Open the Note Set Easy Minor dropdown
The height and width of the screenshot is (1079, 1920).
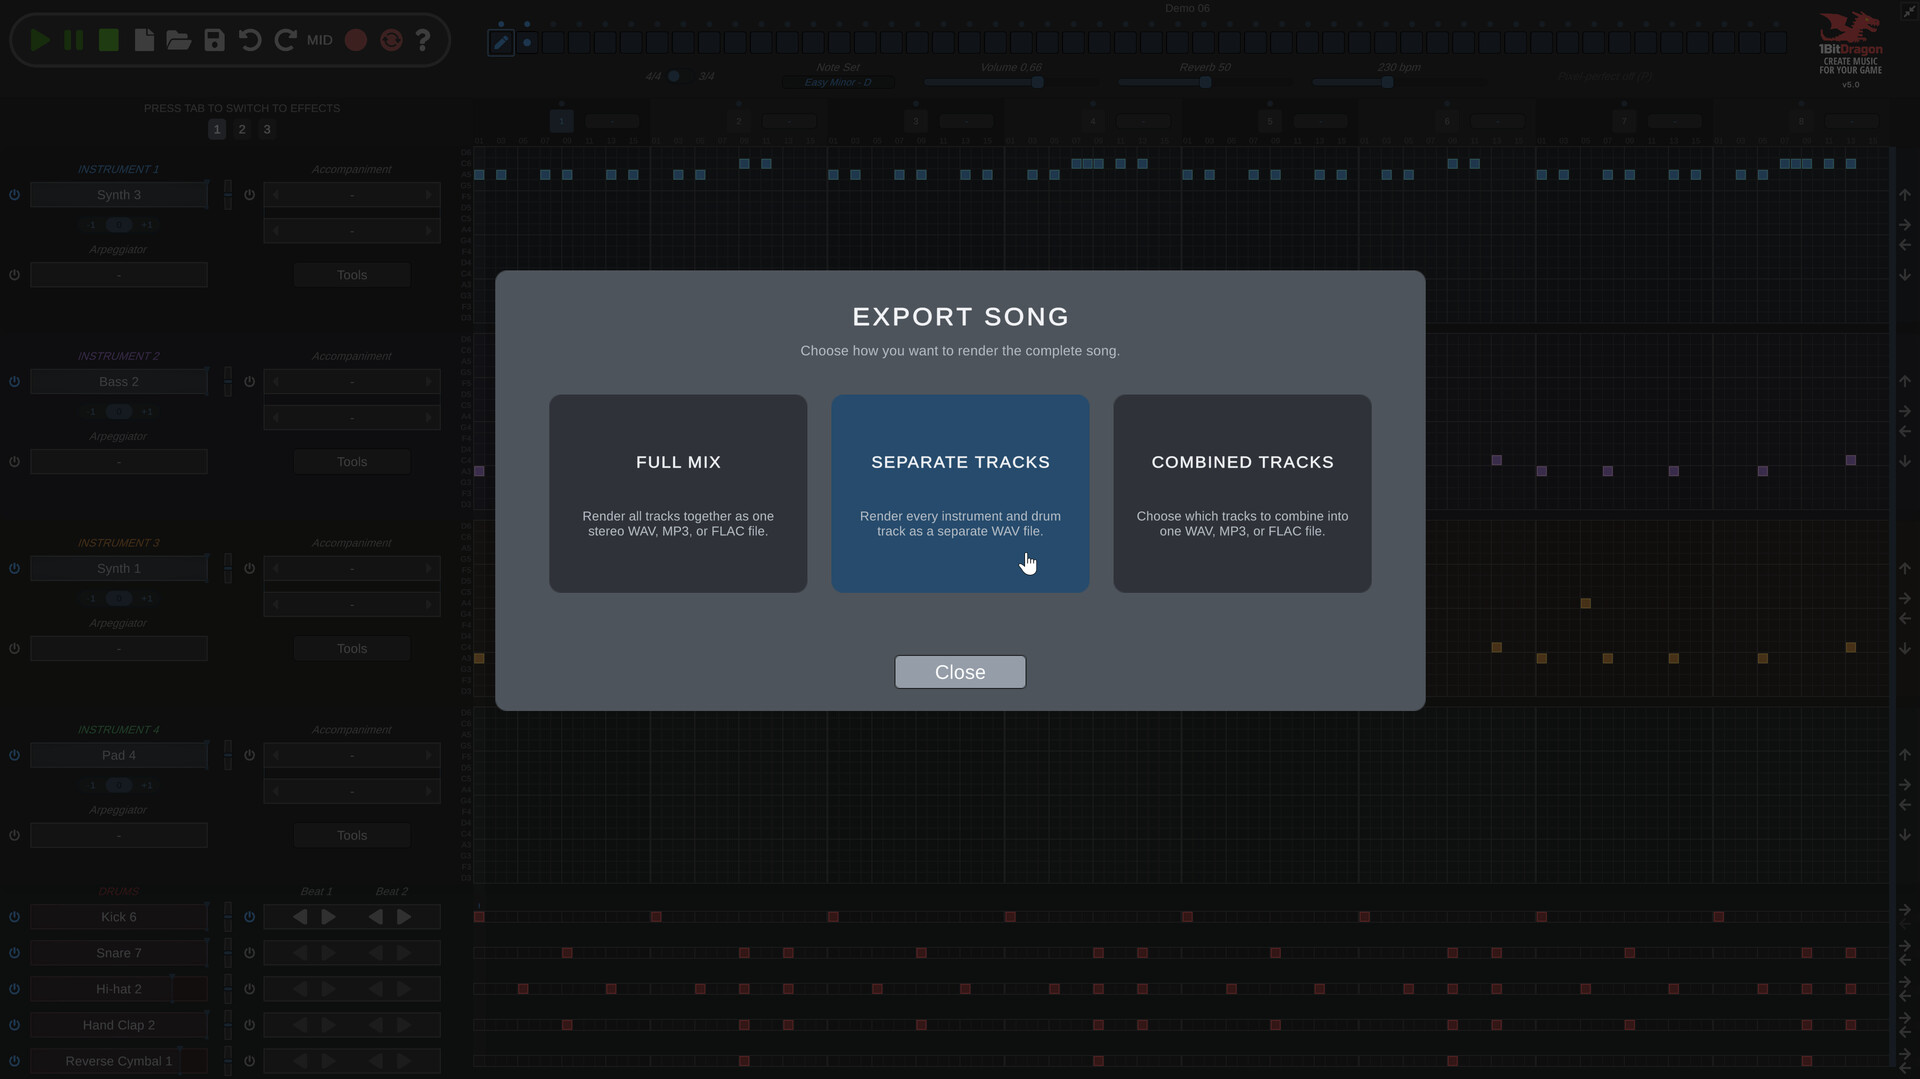click(838, 82)
